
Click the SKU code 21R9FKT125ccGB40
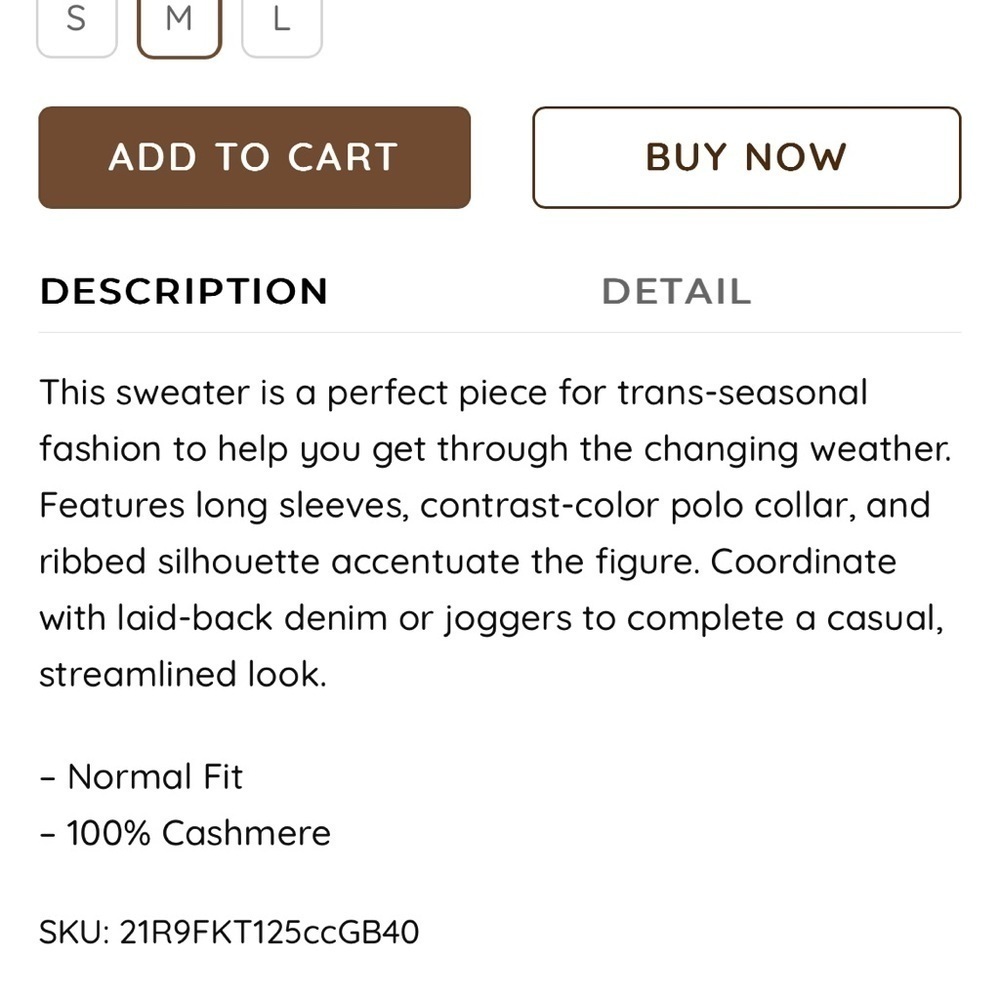pyautogui.click(x=269, y=932)
